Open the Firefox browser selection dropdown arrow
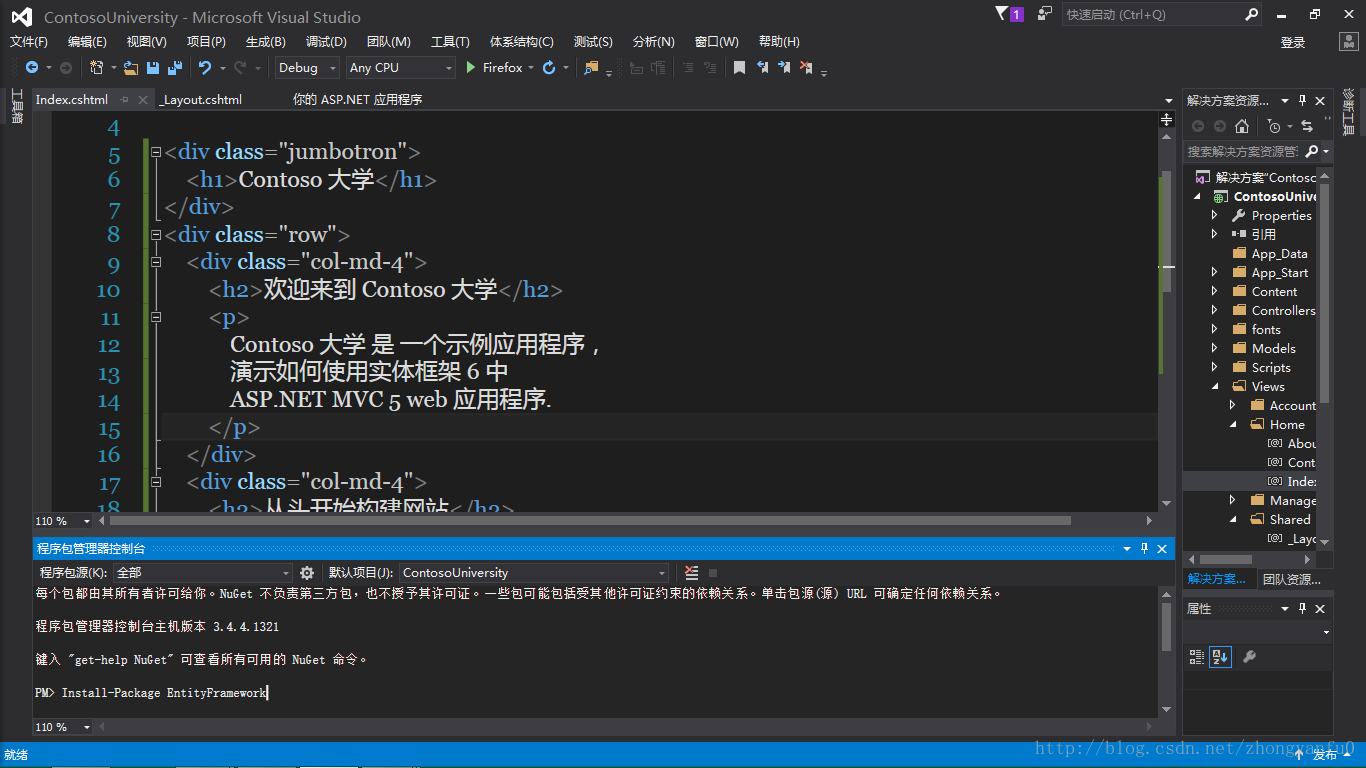 pyautogui.click(x=531, y=68)
